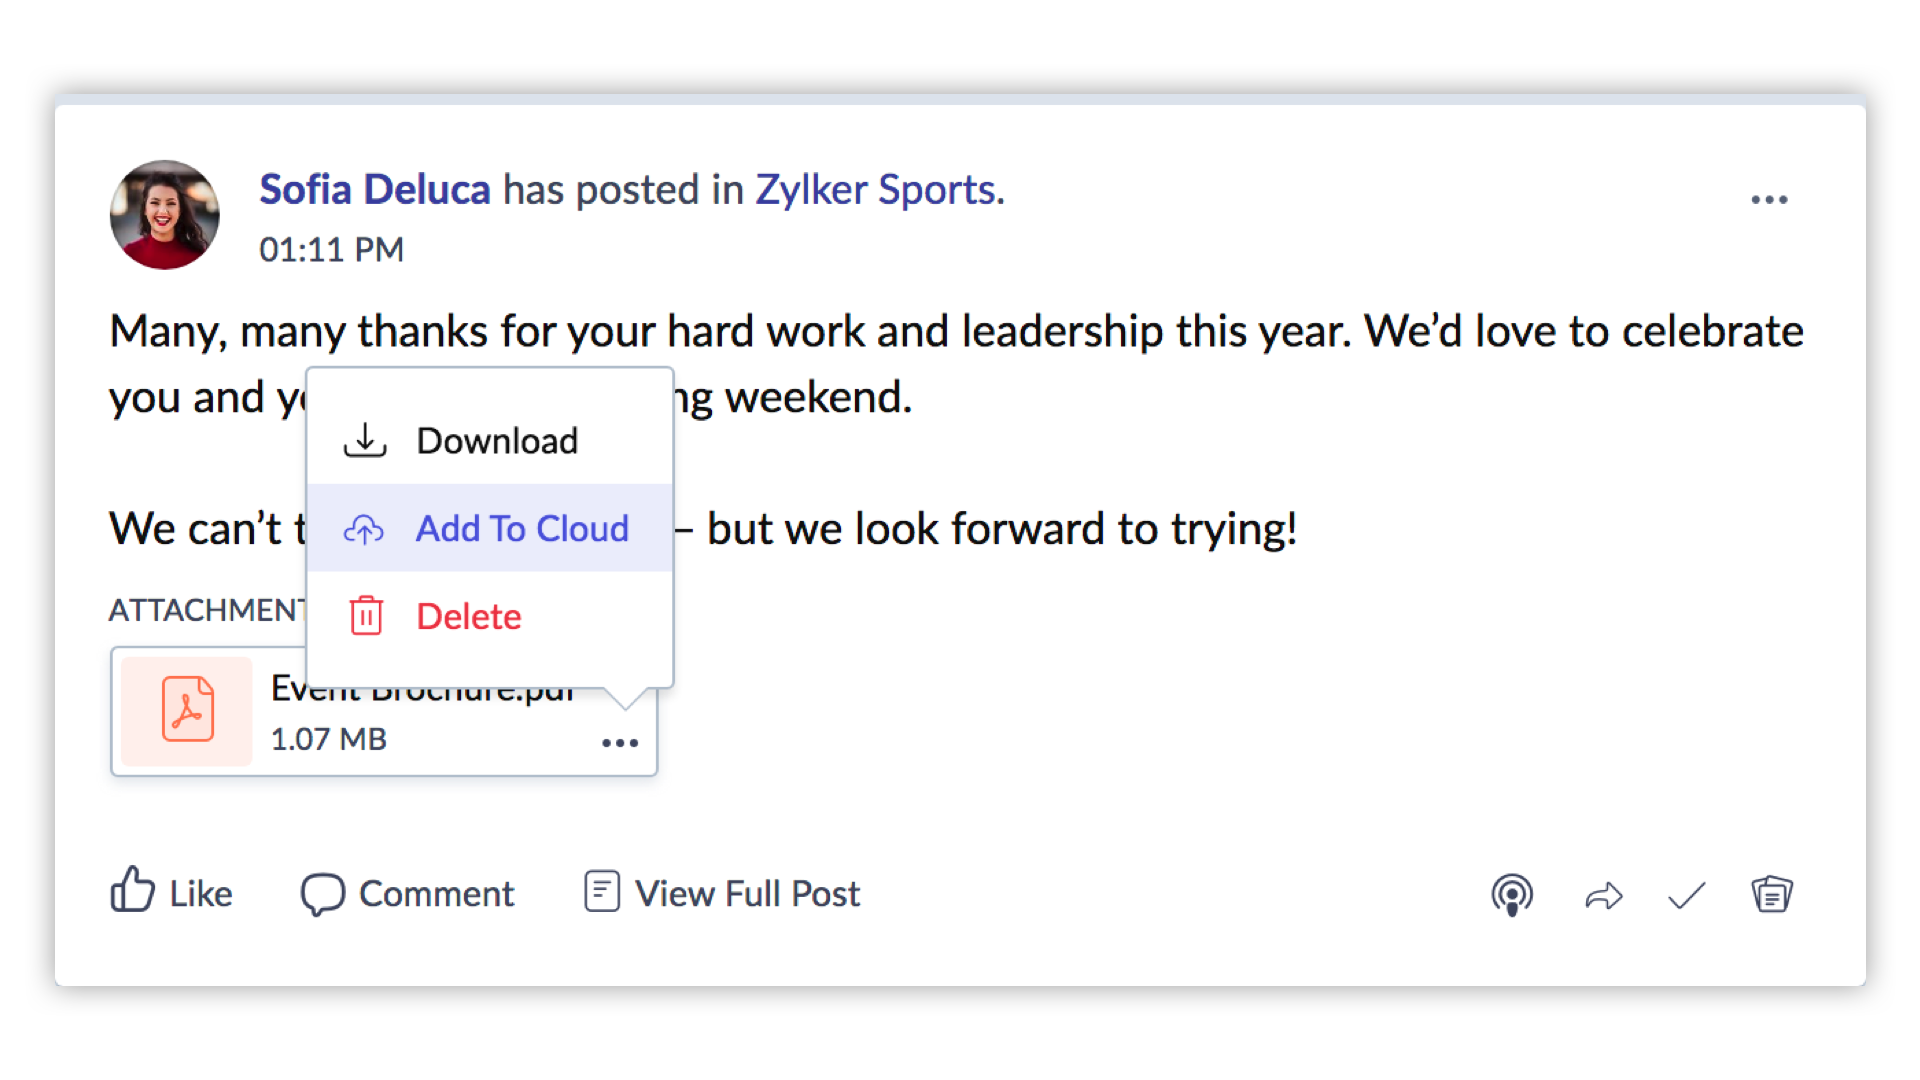The width and height of the screenshot is (1920, 1080).
Task: Toggle the attachment three-dot options menu
Action: click(x=620, y=743)
